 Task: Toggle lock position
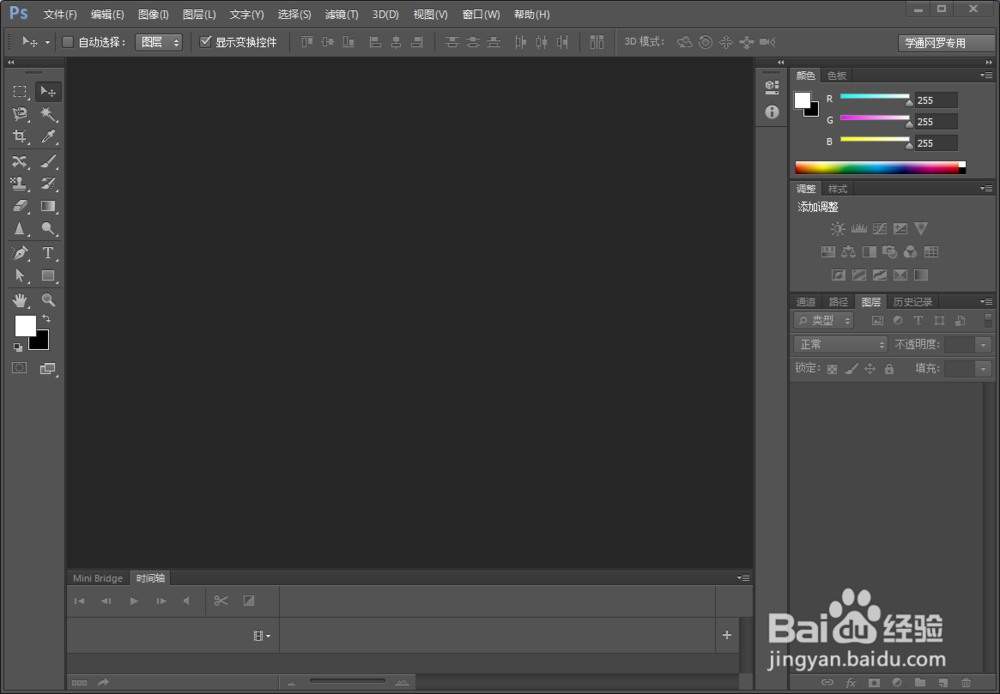tap(870, 369)
